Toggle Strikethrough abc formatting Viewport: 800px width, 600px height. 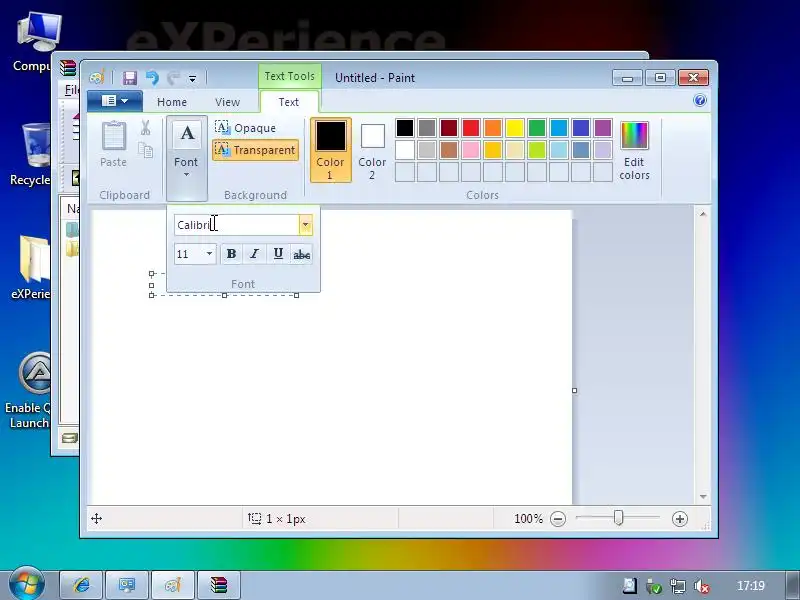[x=302, y=254]
